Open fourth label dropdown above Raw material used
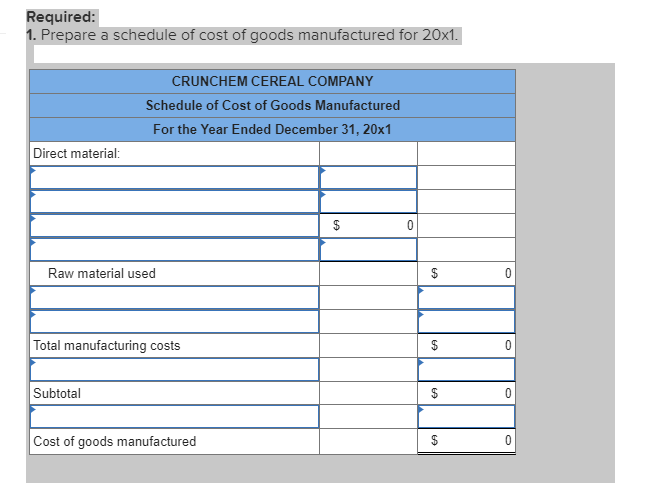Screen dimensions: 665x483 (x=174, y=249)
